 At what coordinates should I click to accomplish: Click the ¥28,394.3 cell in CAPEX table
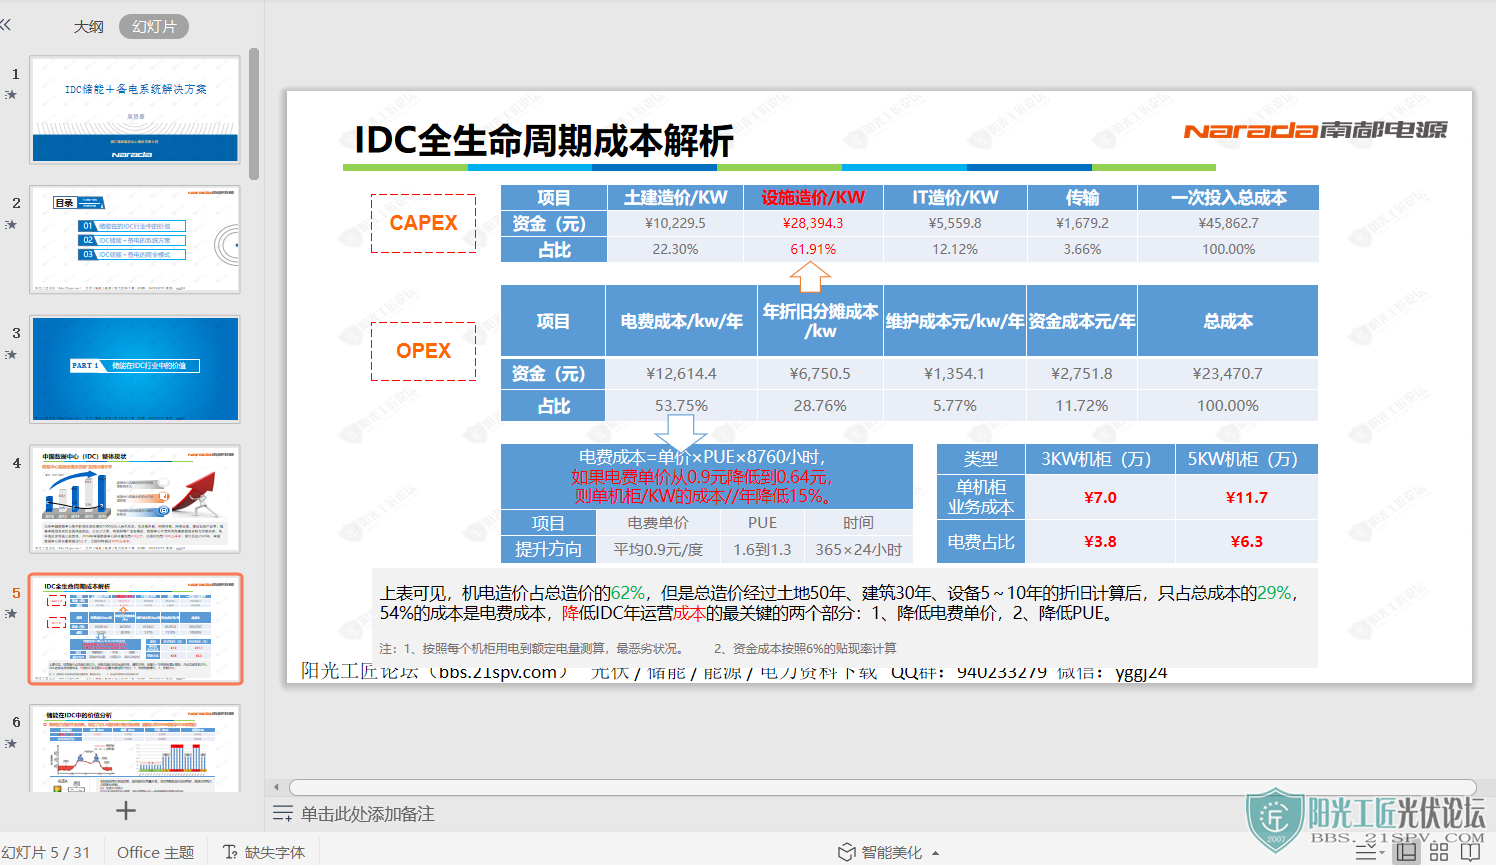[813, 223]
